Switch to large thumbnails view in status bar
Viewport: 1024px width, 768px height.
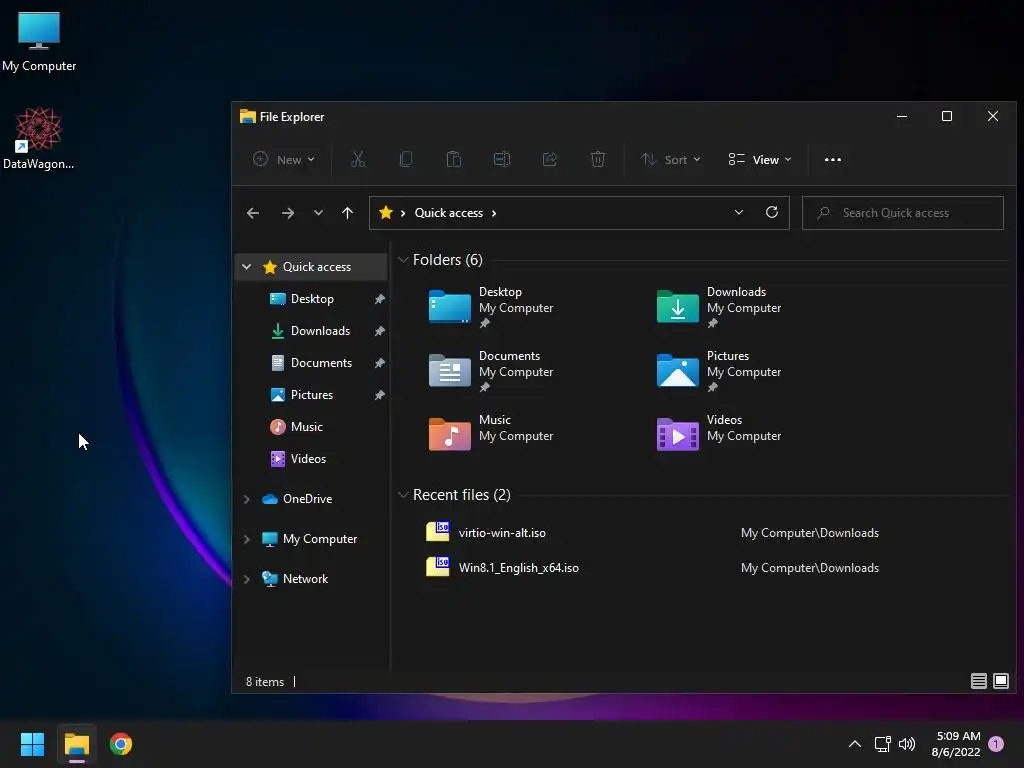(x=1000, y=681)
